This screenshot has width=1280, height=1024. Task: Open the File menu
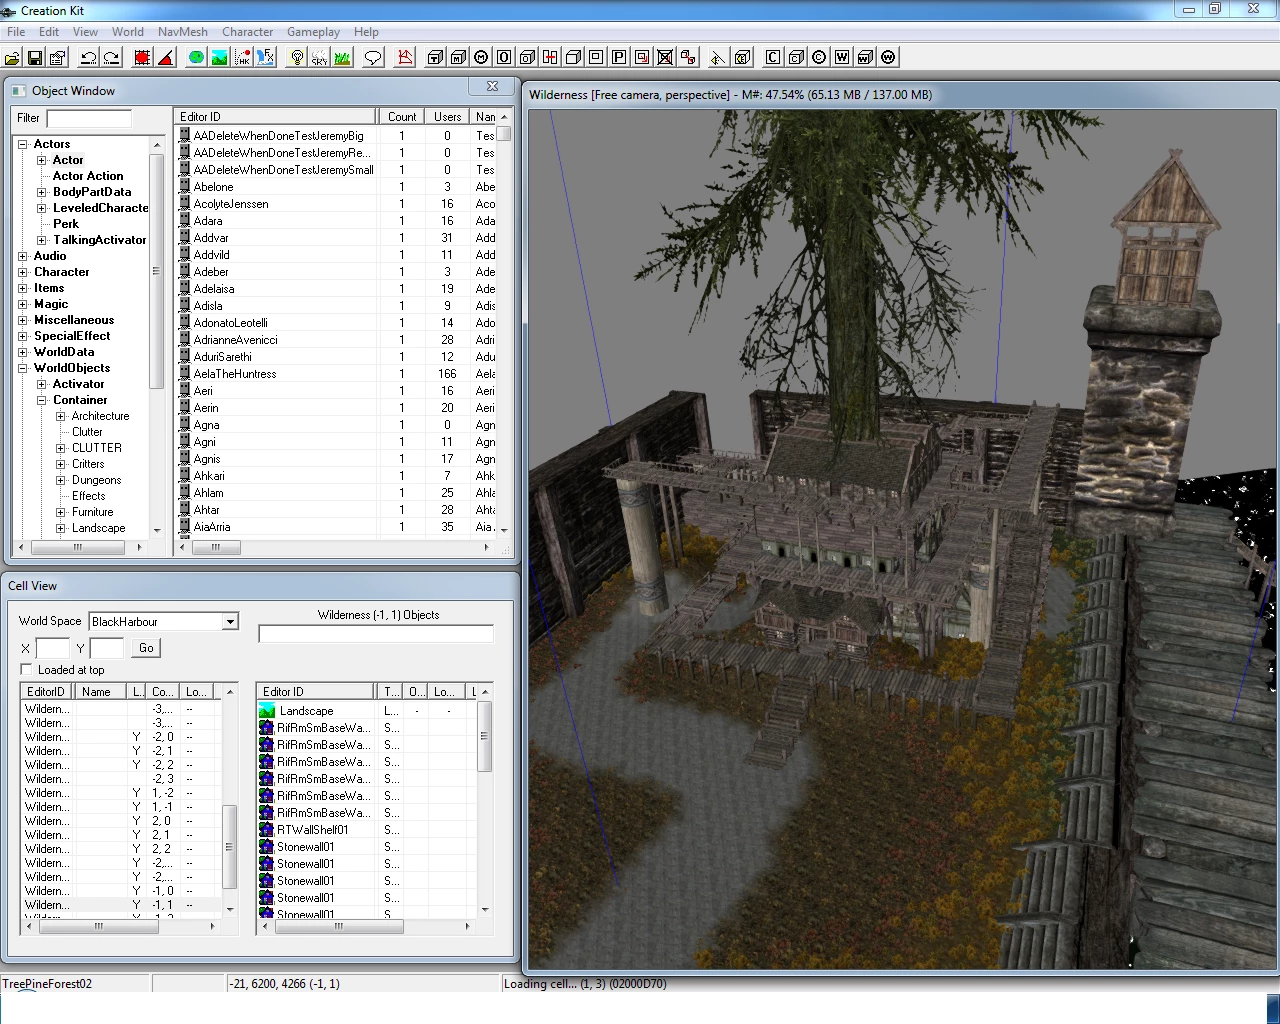pyautogui.click(x=16, y=32)
